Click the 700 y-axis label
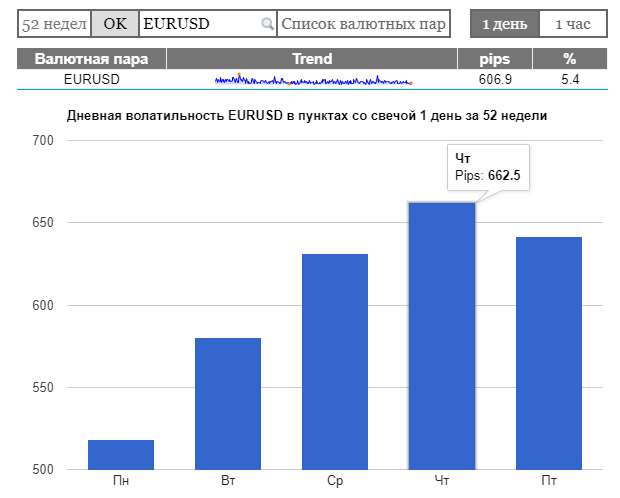 pos(43,140)
